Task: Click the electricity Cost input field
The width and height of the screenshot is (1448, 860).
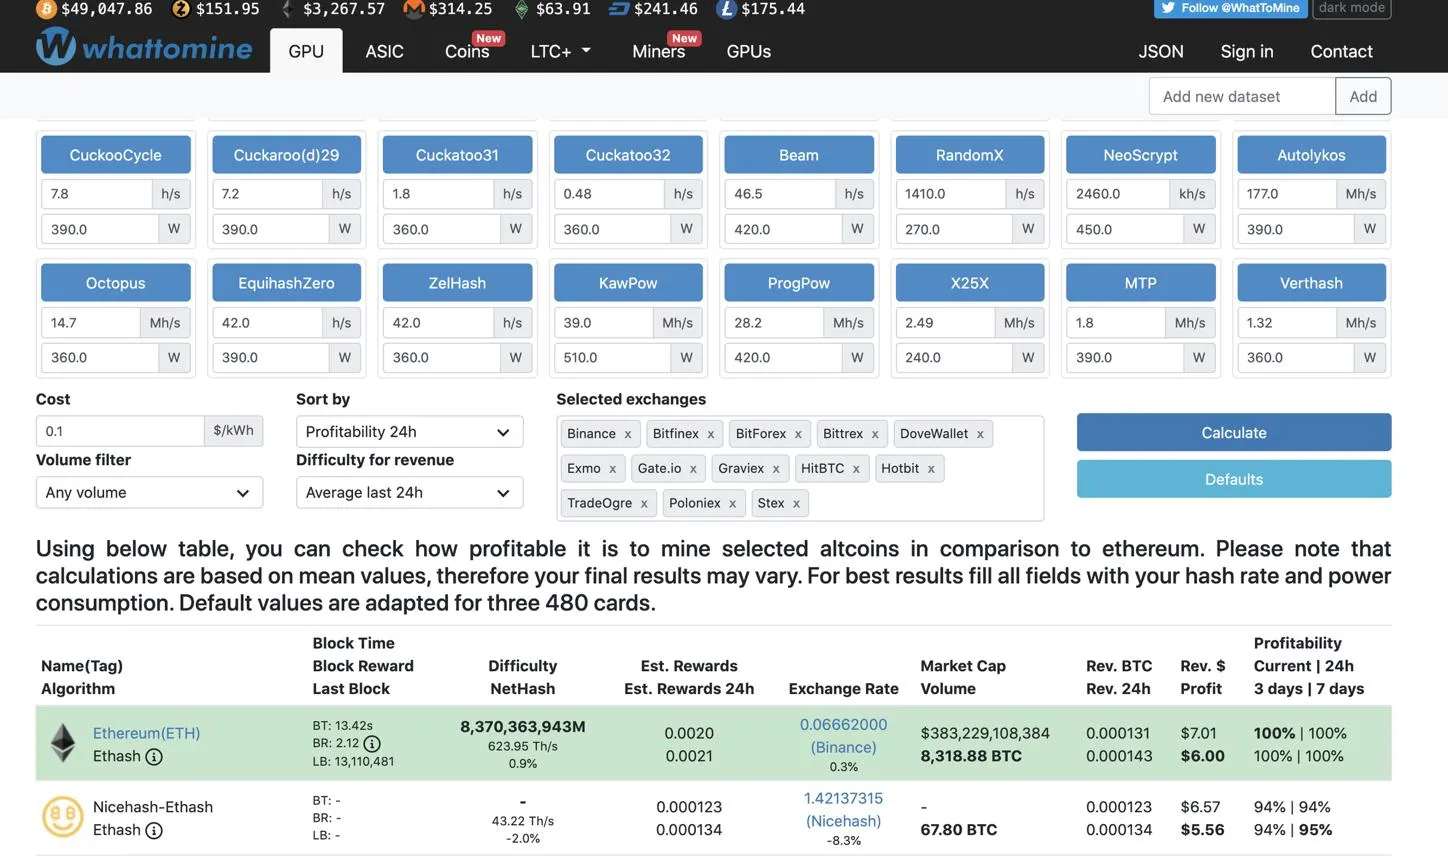Action: pyautogui.click(x=120, y=431)
